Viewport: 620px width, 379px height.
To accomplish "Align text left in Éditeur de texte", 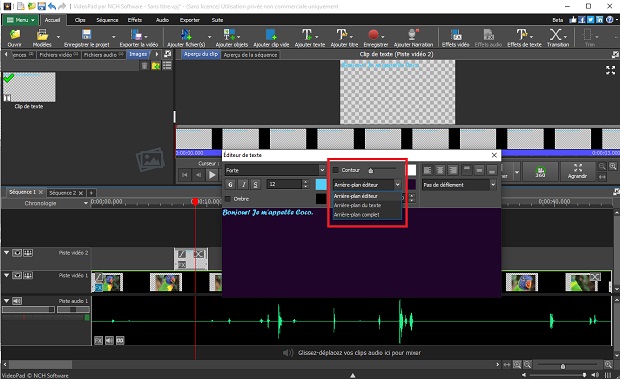I will coord(427,170).
